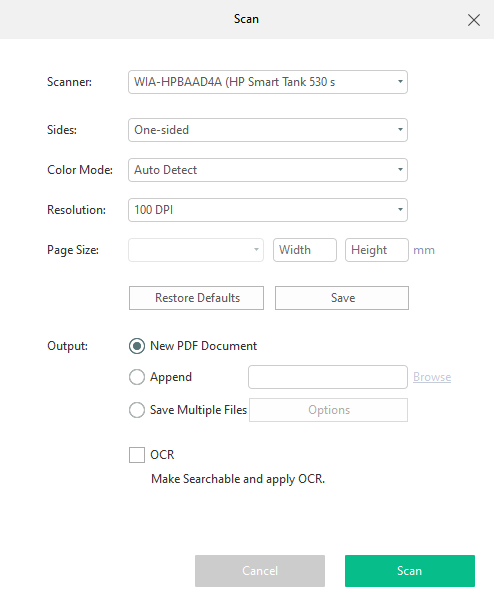Open the Scanner device dropdown
Viewport: 494px width, 597px height.
(x=268, y=82)
